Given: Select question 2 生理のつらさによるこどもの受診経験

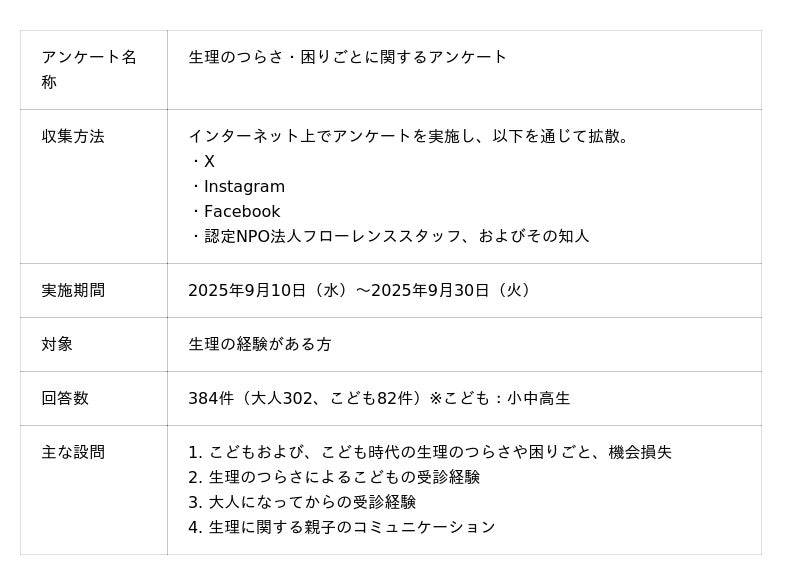Looking at the screenshot, I should click(334, 478).
